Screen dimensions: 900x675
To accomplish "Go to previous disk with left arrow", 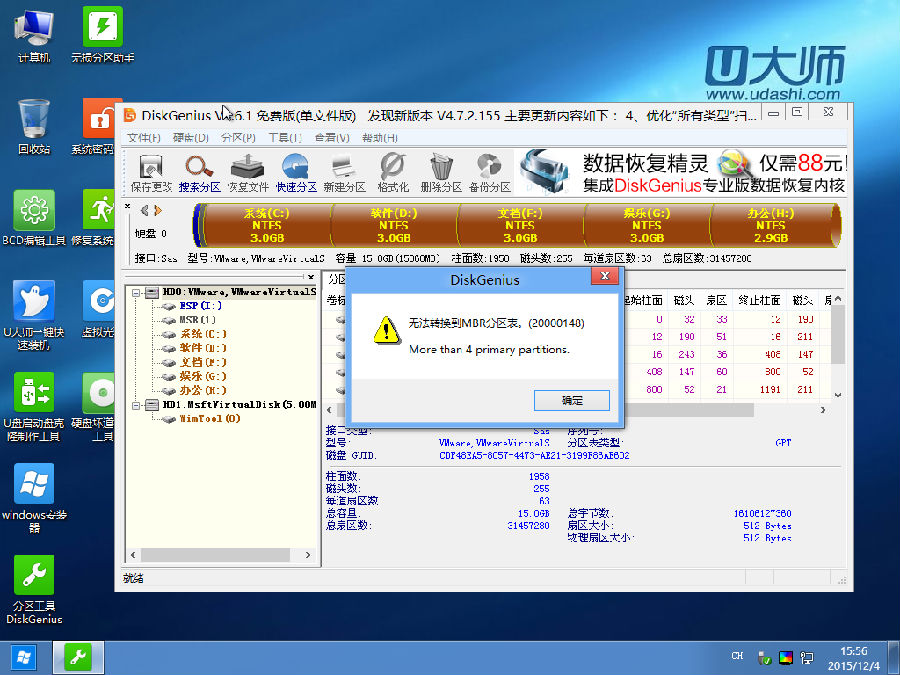I will point(145,211).
